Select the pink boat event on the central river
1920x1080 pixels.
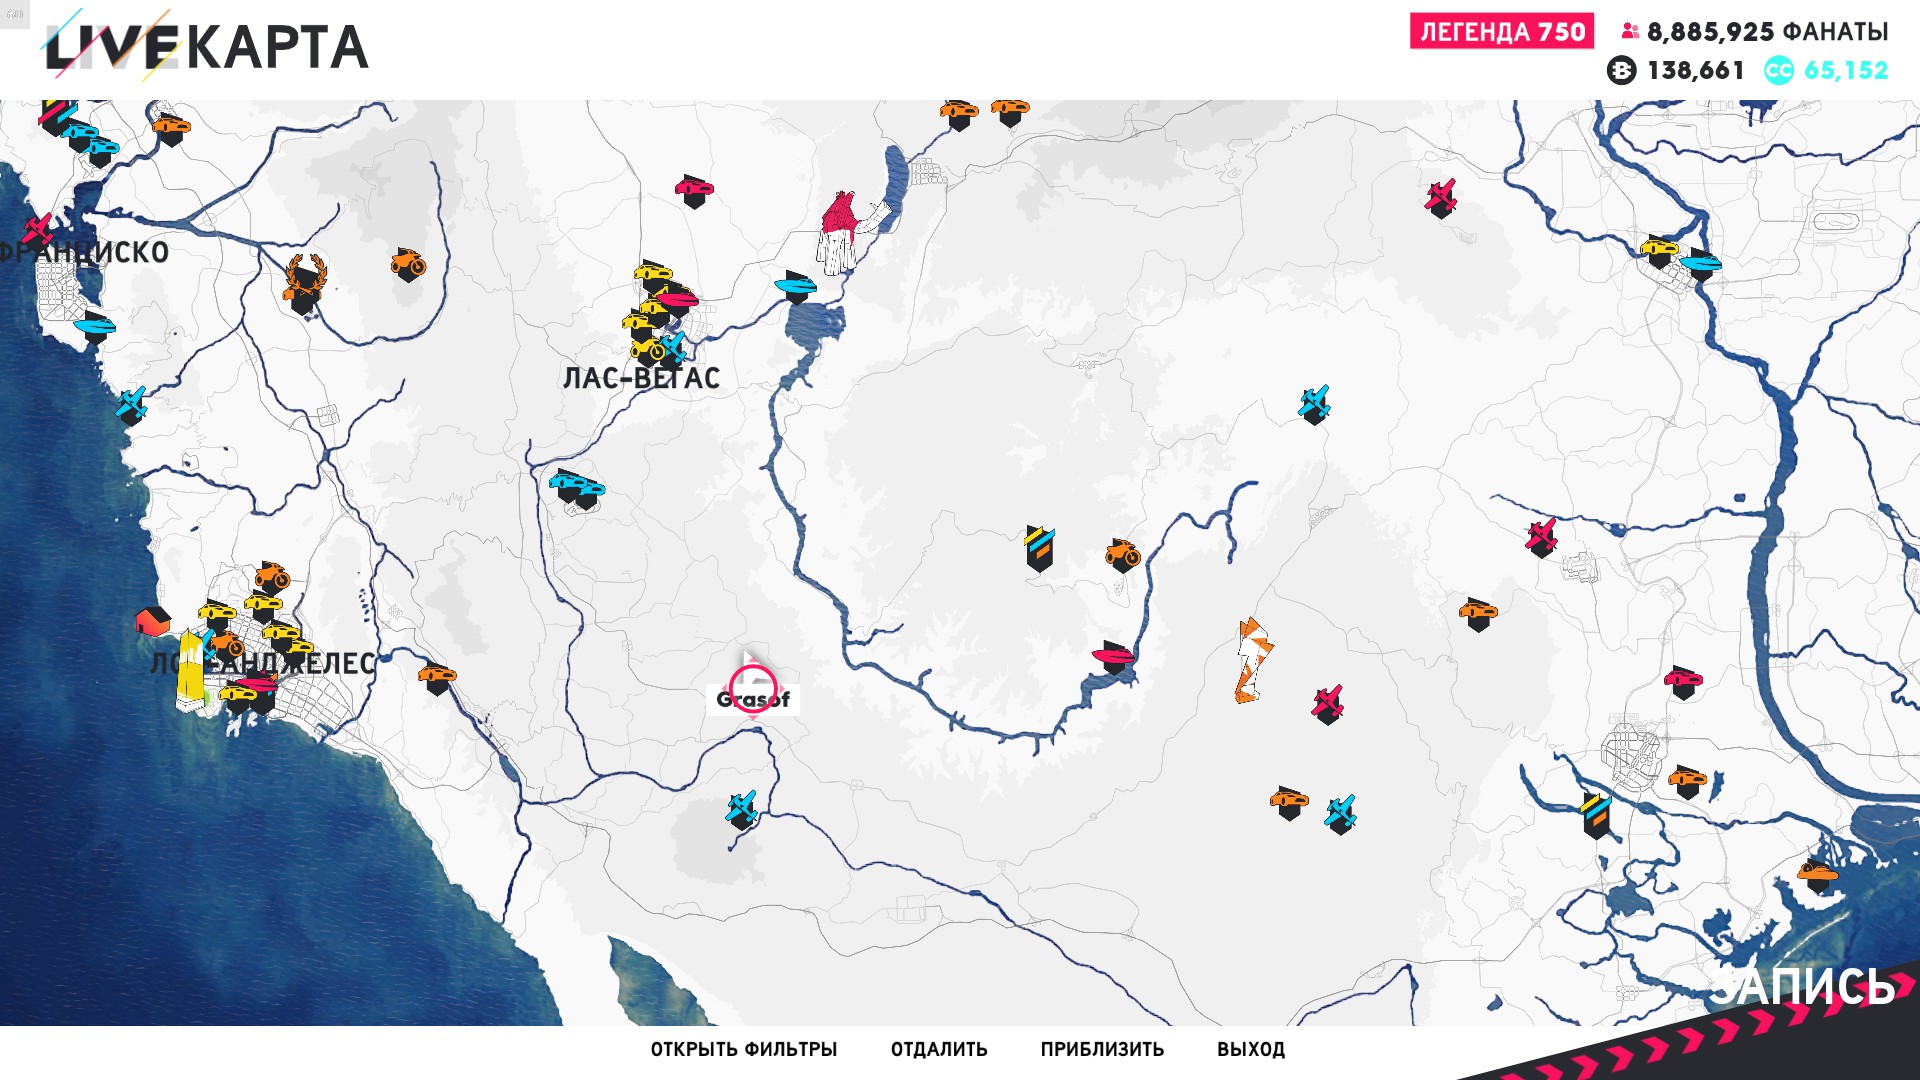click(x=1113, y=657)
